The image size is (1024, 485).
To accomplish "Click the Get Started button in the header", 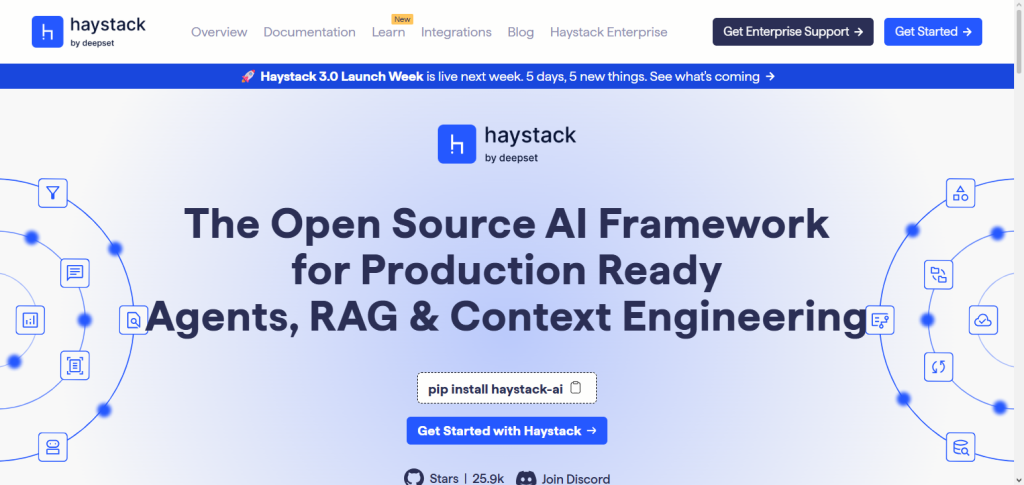I will (933, 32).
